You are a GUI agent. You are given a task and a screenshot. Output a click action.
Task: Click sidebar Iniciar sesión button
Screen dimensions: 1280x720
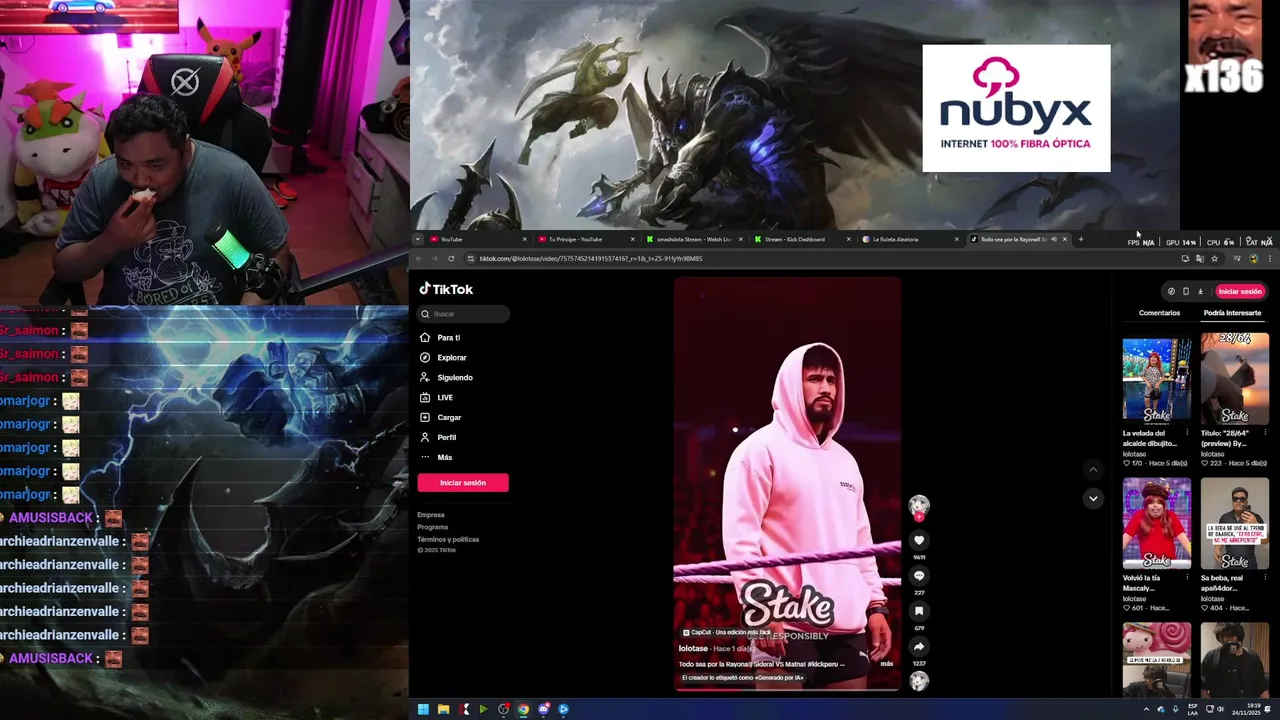pos(463,483)
